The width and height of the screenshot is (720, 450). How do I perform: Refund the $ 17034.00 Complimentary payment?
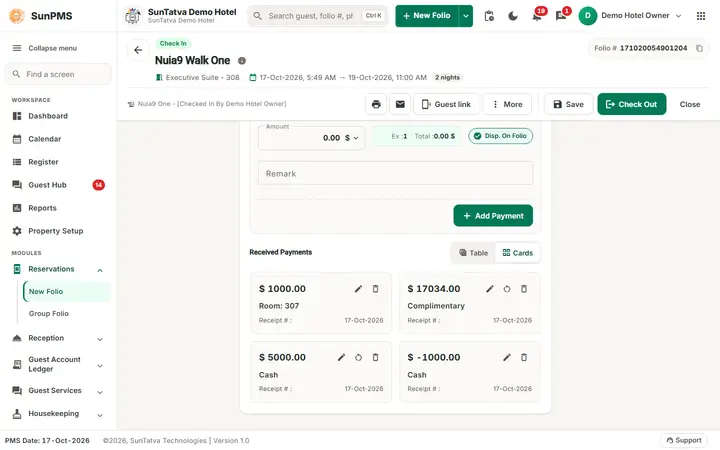(506, 289)
